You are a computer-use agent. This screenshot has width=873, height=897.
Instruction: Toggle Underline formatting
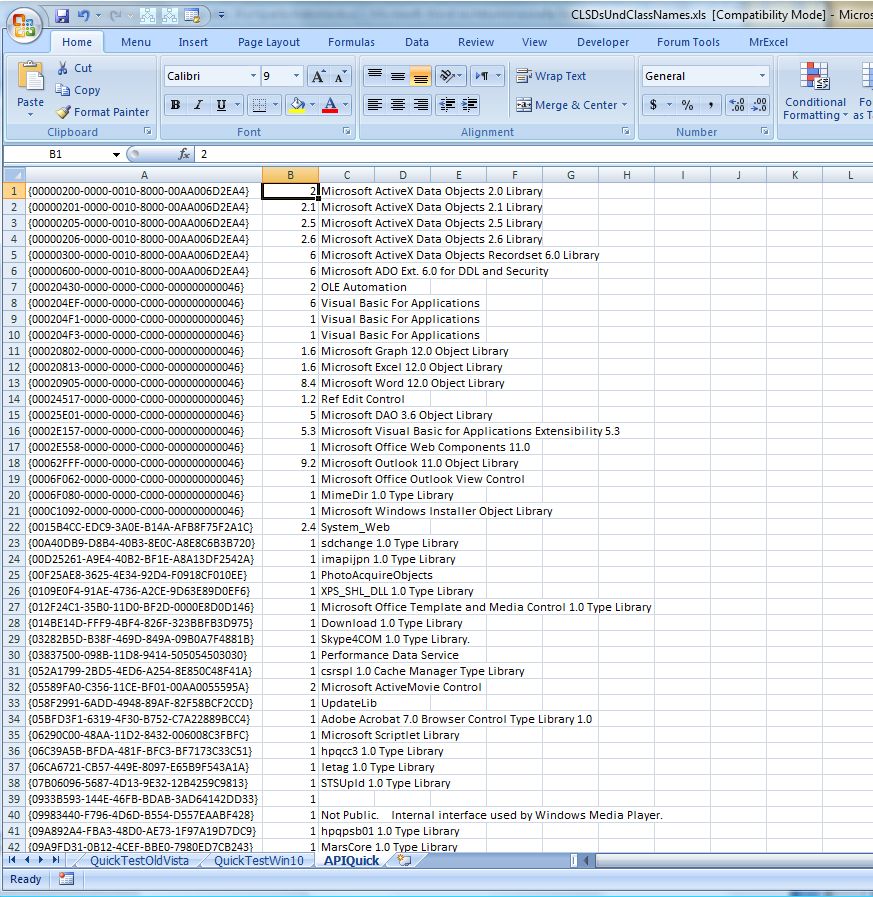221,105
